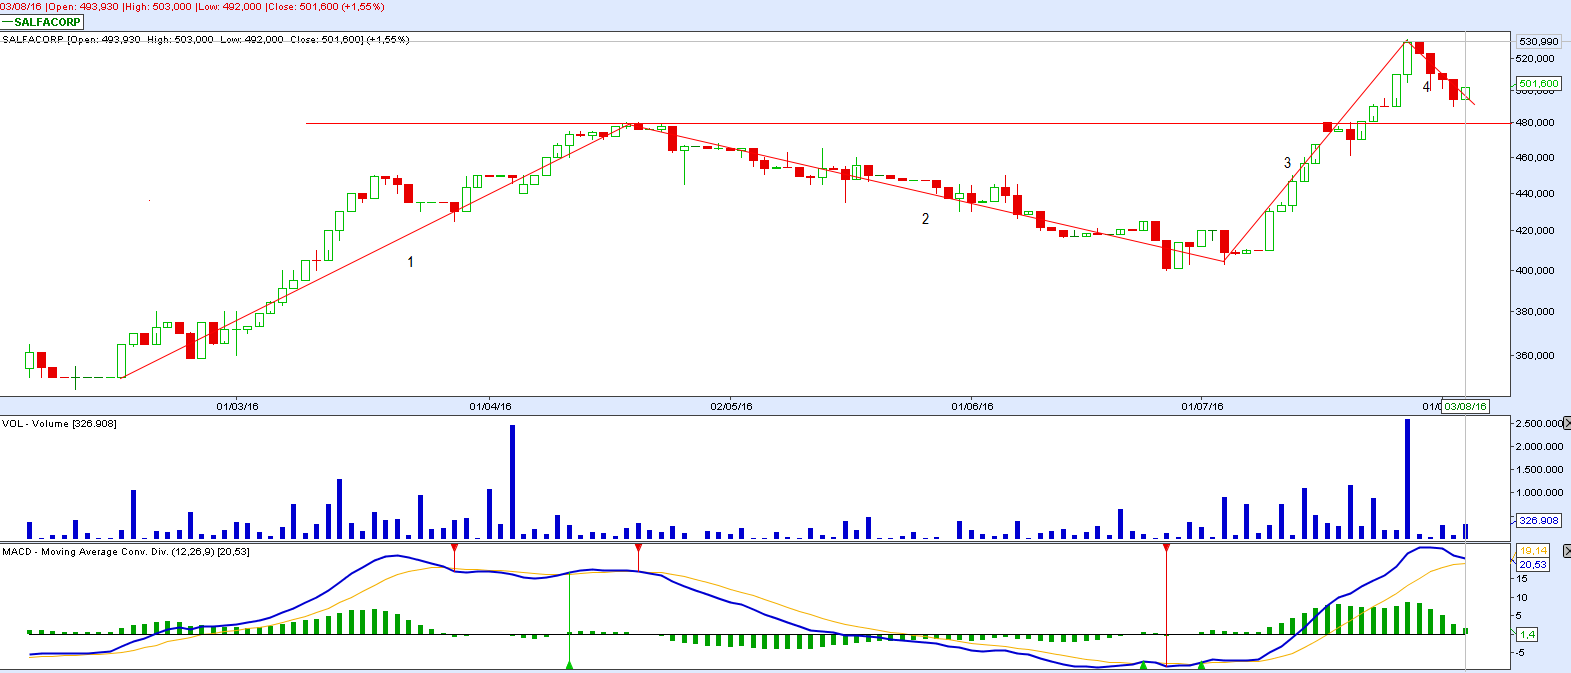
Task: Select the green 501,600 last price label
Action: [1538, 84]
